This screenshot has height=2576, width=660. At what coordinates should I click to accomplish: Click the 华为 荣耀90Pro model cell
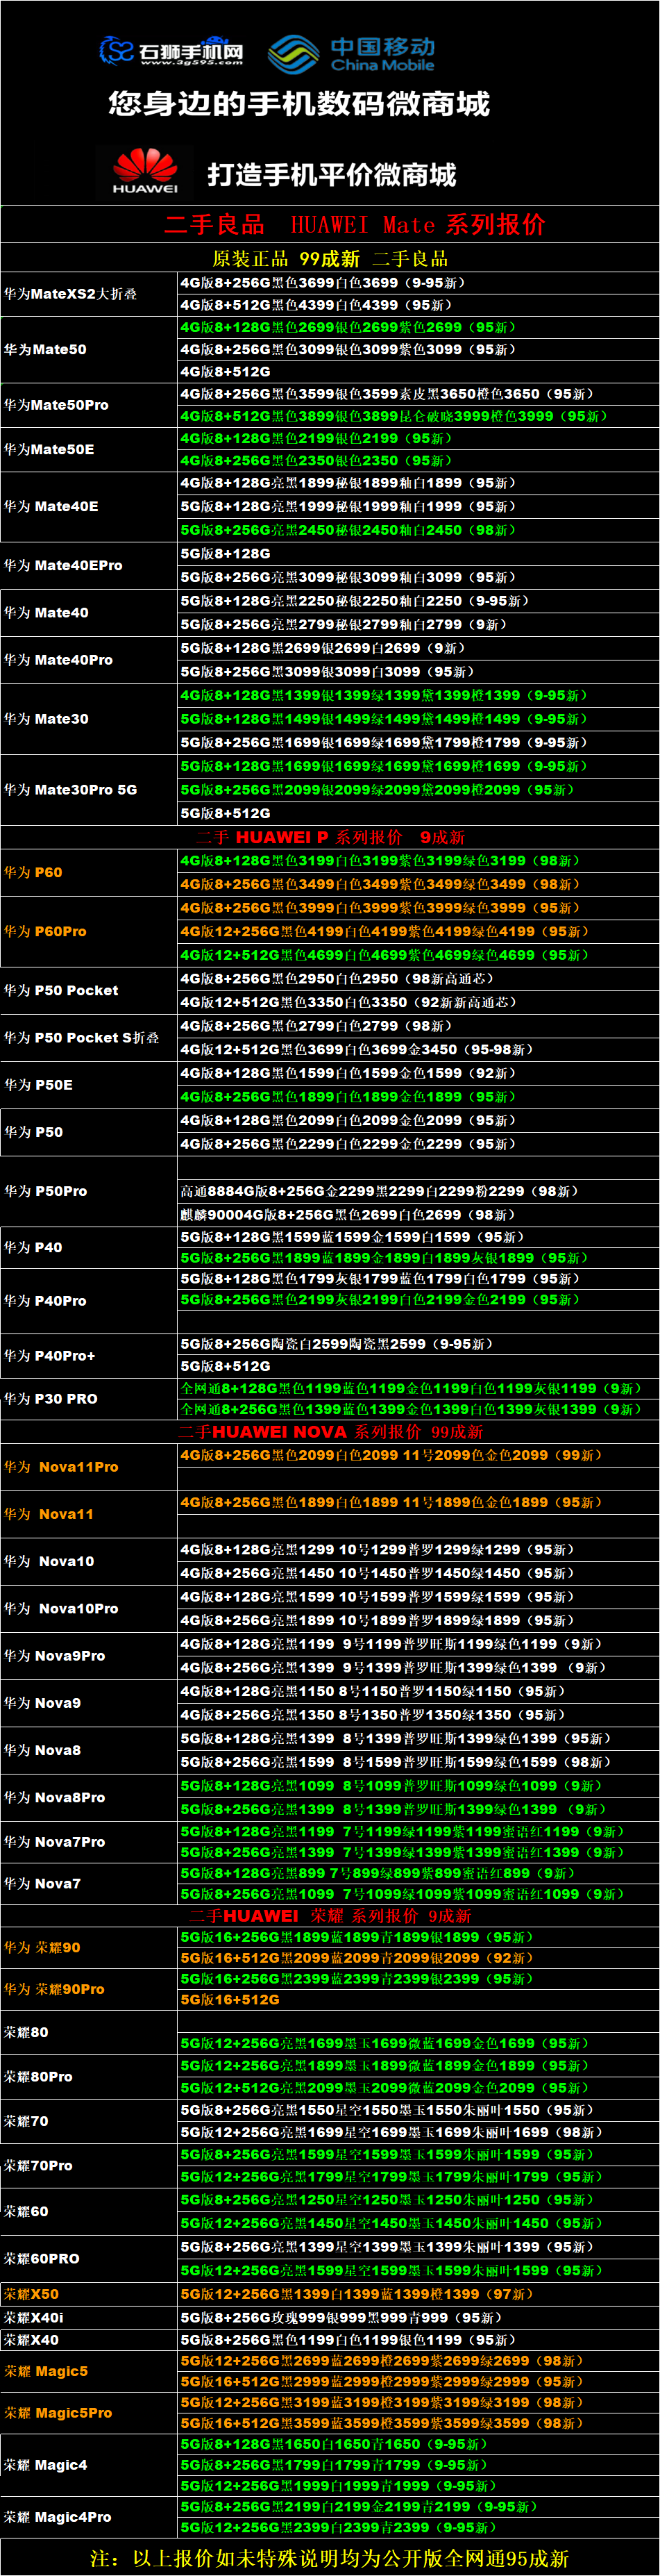(89, 1989)
